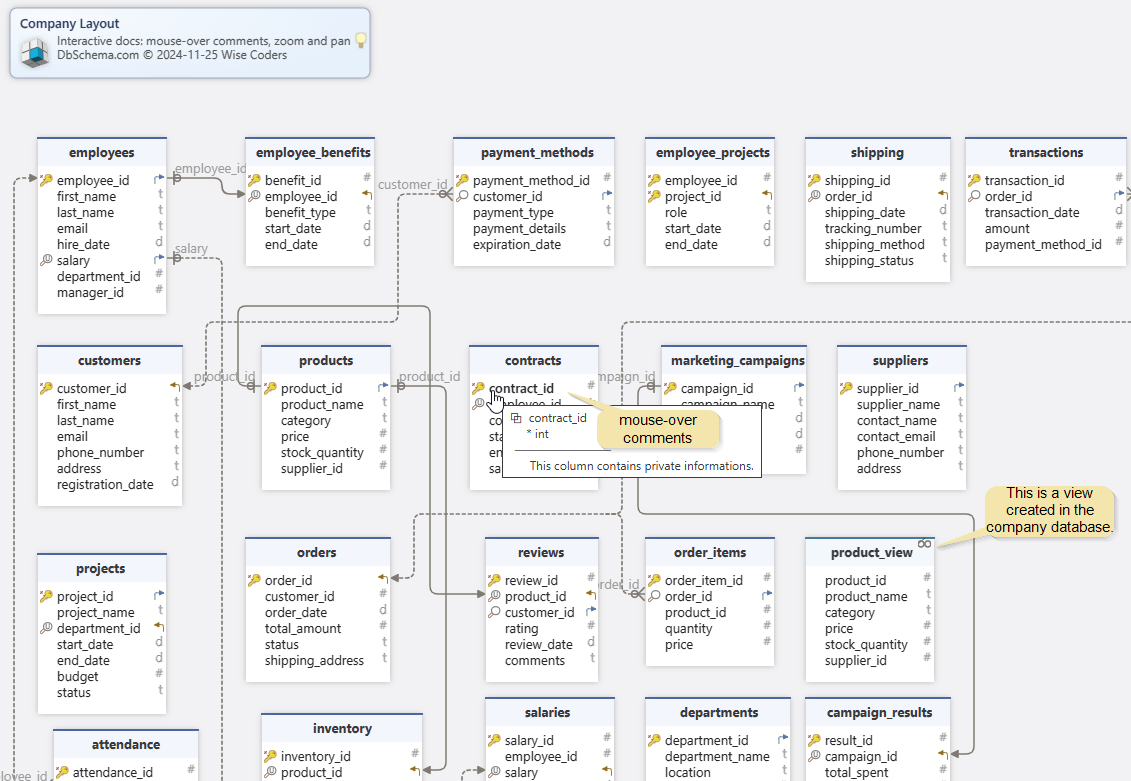Select the employee_benefits table header
This screenshot has height=781, width=1131.
(x=313, y=153)
